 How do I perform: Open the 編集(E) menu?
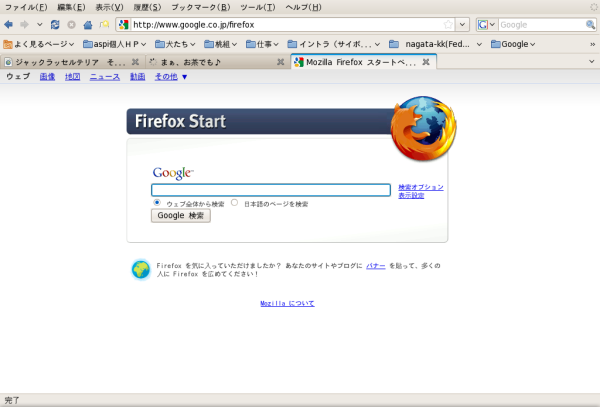click(x=71, y=7)
